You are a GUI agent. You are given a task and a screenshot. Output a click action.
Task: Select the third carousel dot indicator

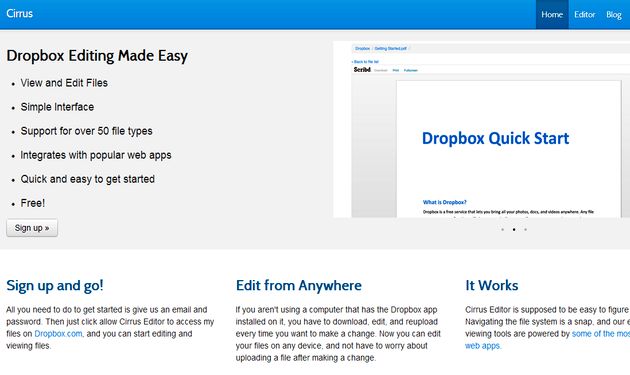point(525,230)
